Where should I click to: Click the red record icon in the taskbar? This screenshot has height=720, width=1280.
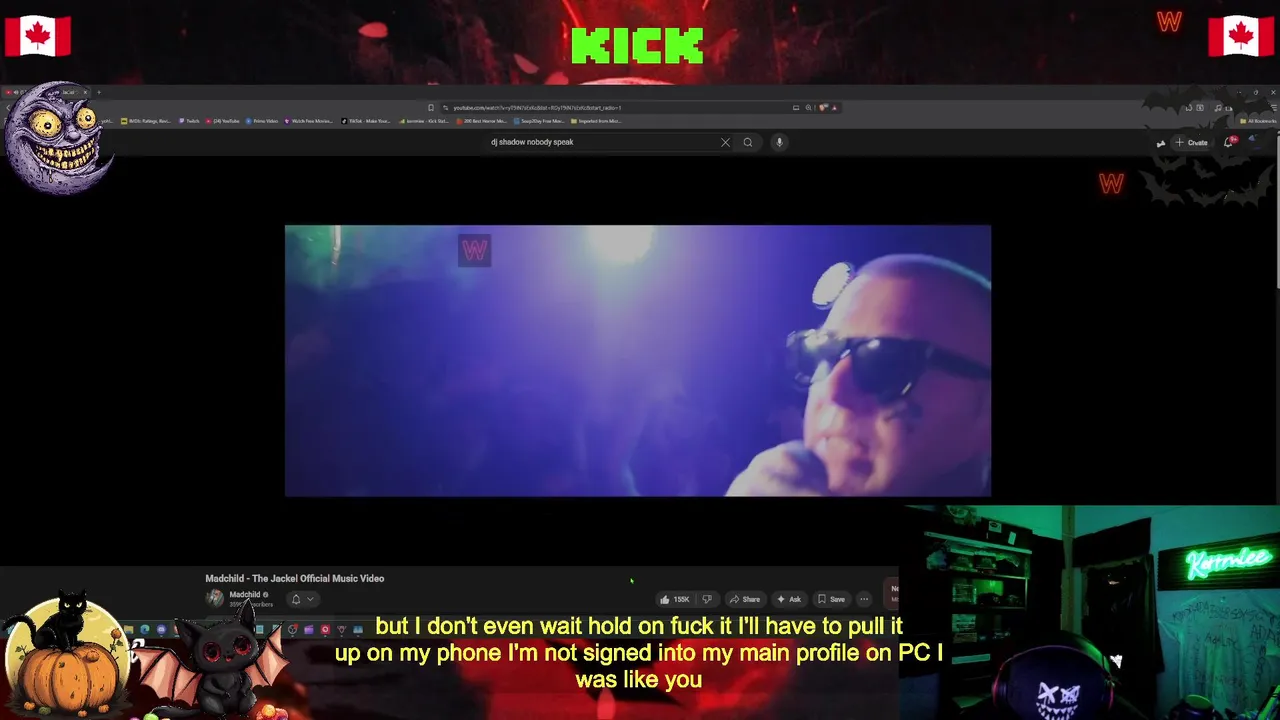click(x=325, y=629)
